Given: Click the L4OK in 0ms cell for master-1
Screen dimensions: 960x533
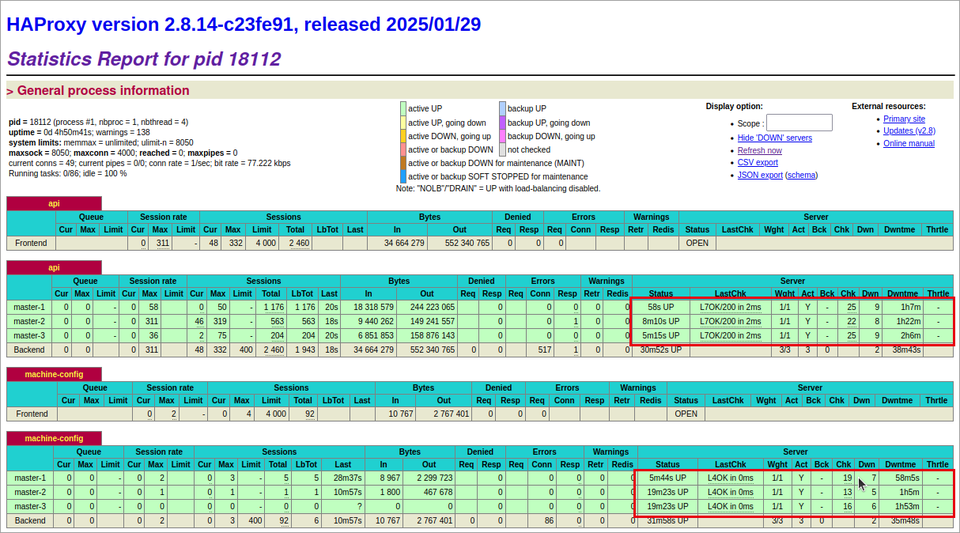Looking at the screenshot, I should (730, 478).
